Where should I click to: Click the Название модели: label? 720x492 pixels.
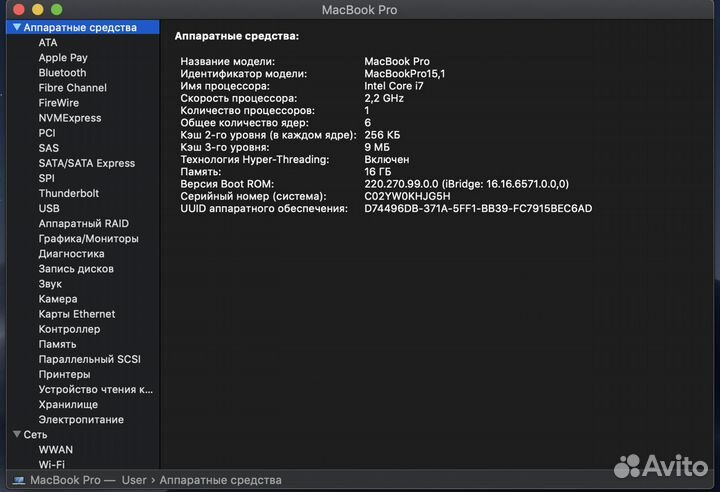(228, 62)
